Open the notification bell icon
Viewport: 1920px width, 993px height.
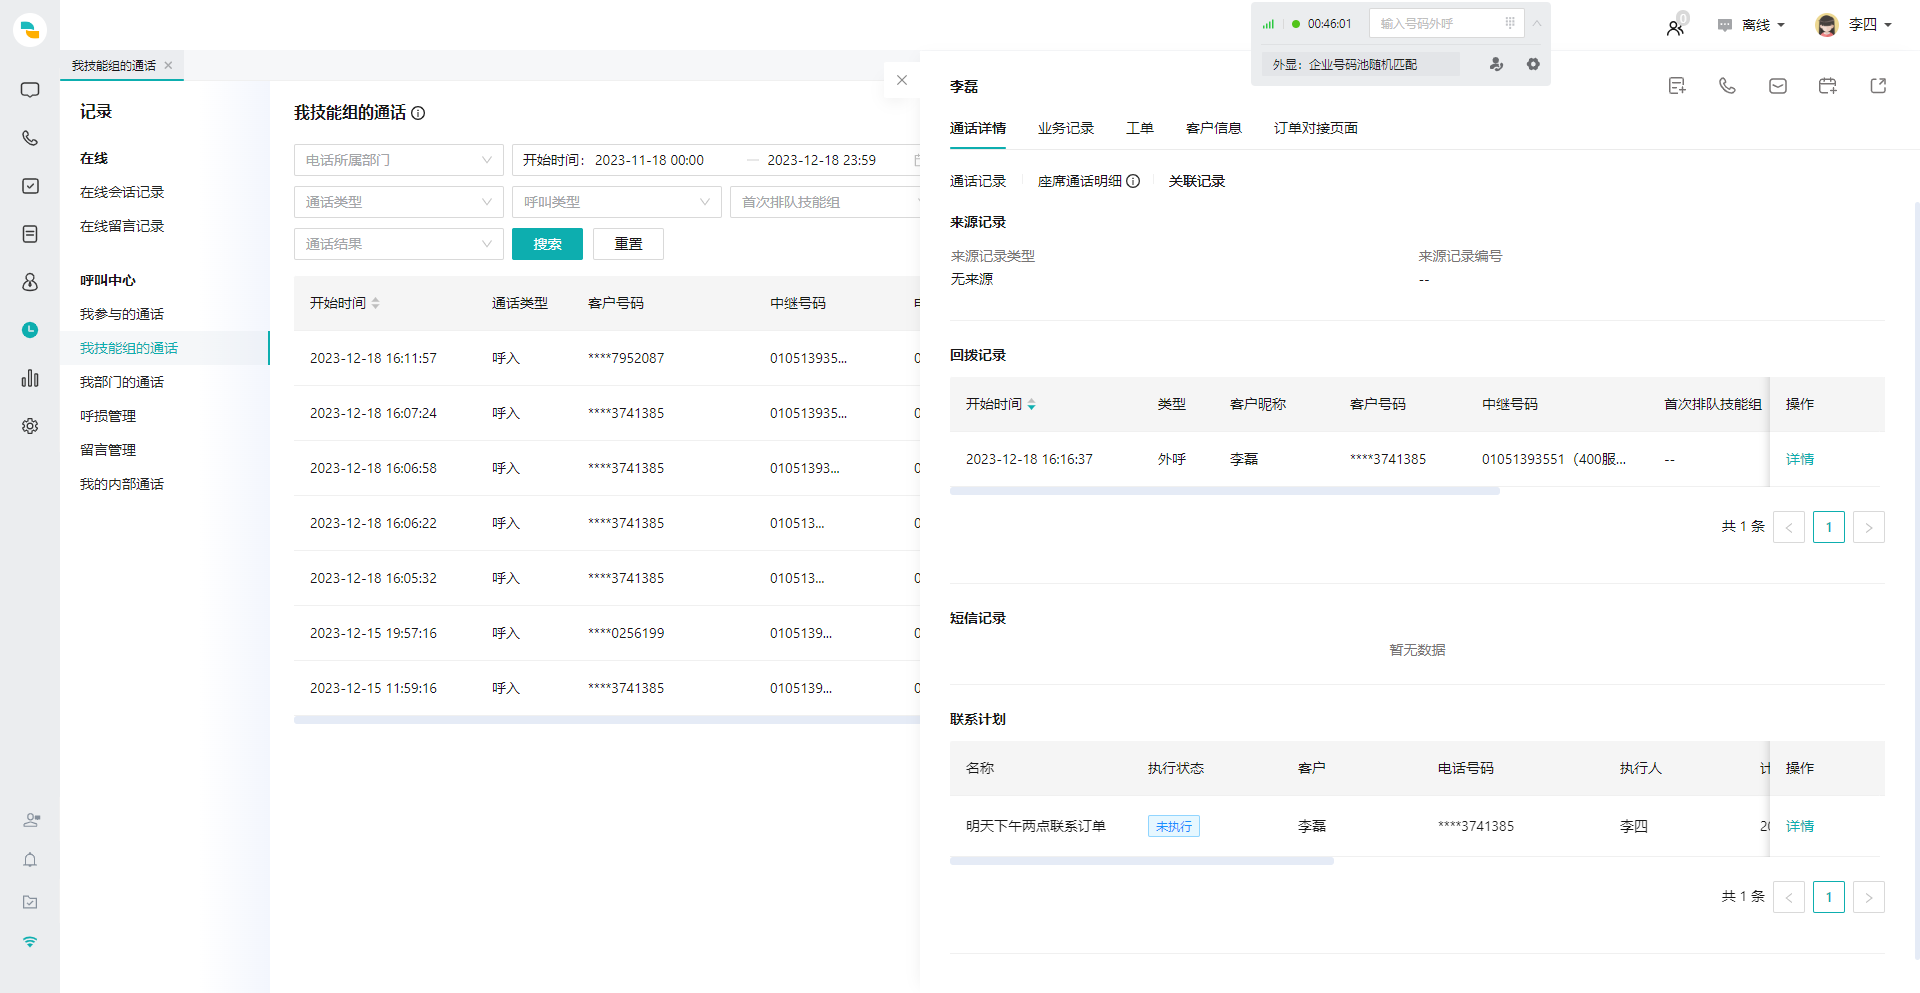tap(30, 860)
